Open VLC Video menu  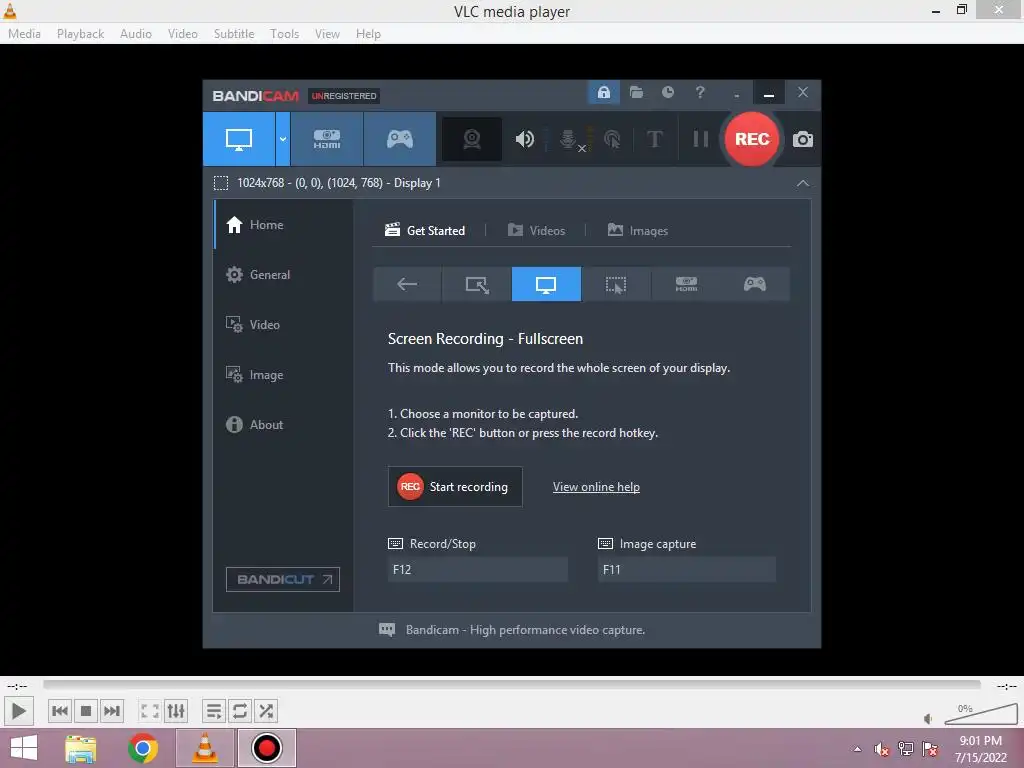click(x=183, y=34)
